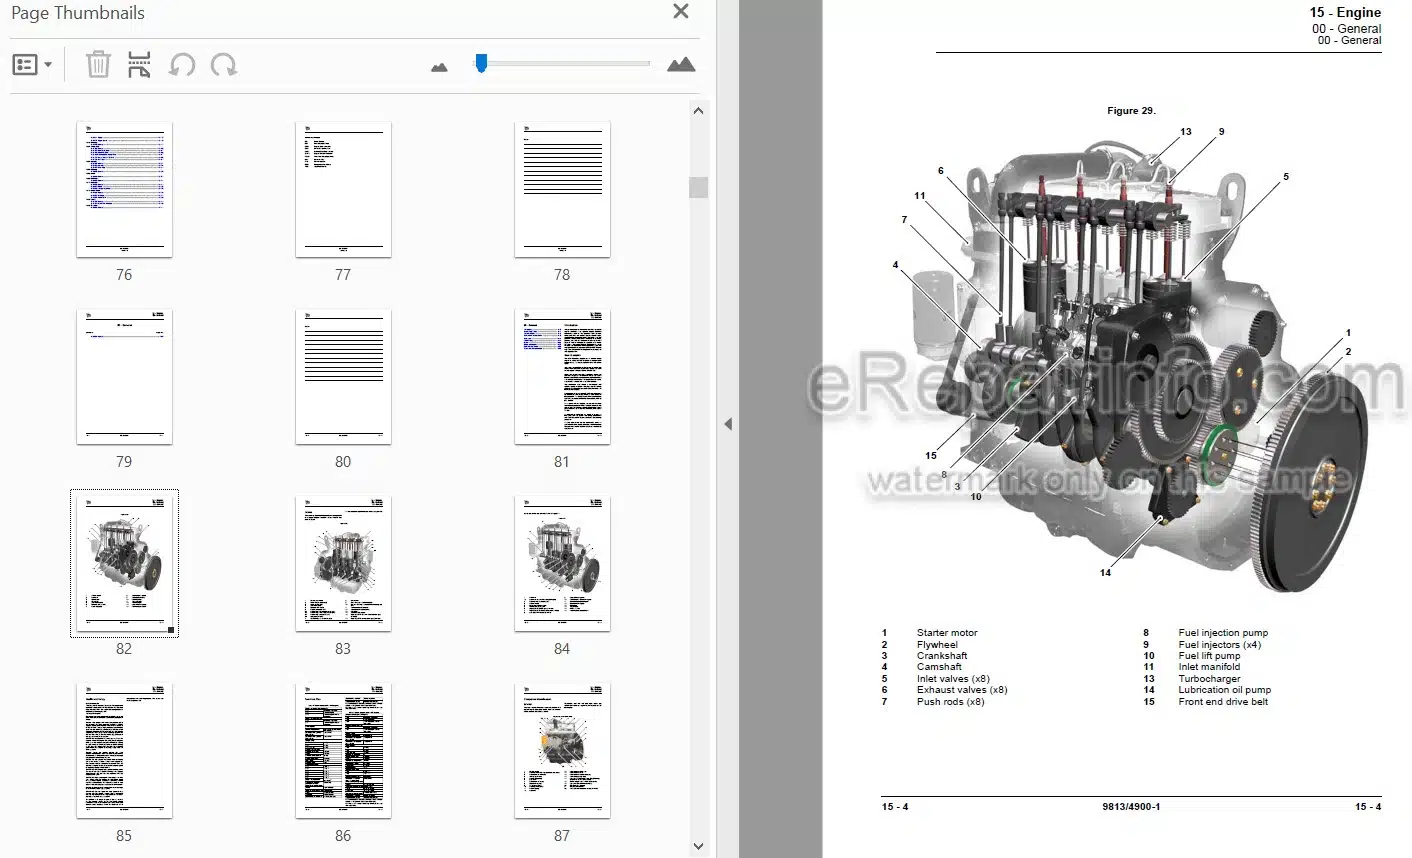The image size is (1412, 858).
Task: Click 'Turbocharger' legend entry
Action: click(1209, 679)
